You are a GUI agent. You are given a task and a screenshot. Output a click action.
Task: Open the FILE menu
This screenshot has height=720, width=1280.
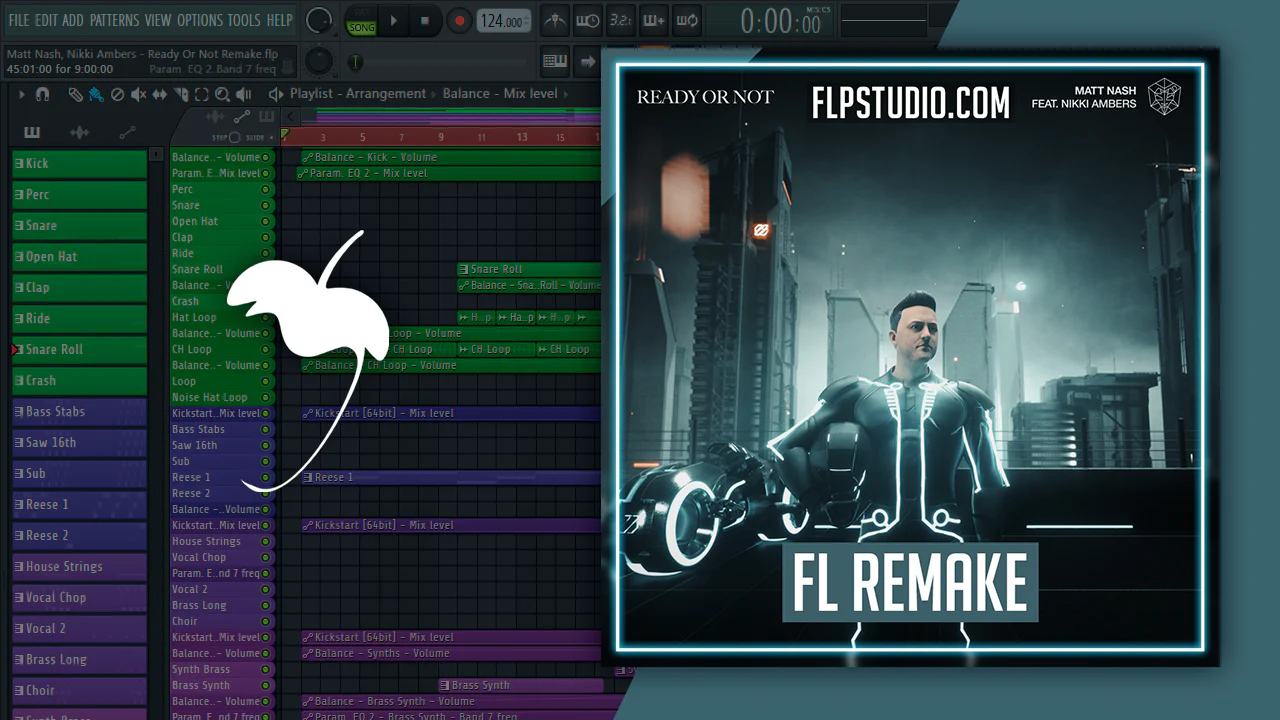(19, 20)
